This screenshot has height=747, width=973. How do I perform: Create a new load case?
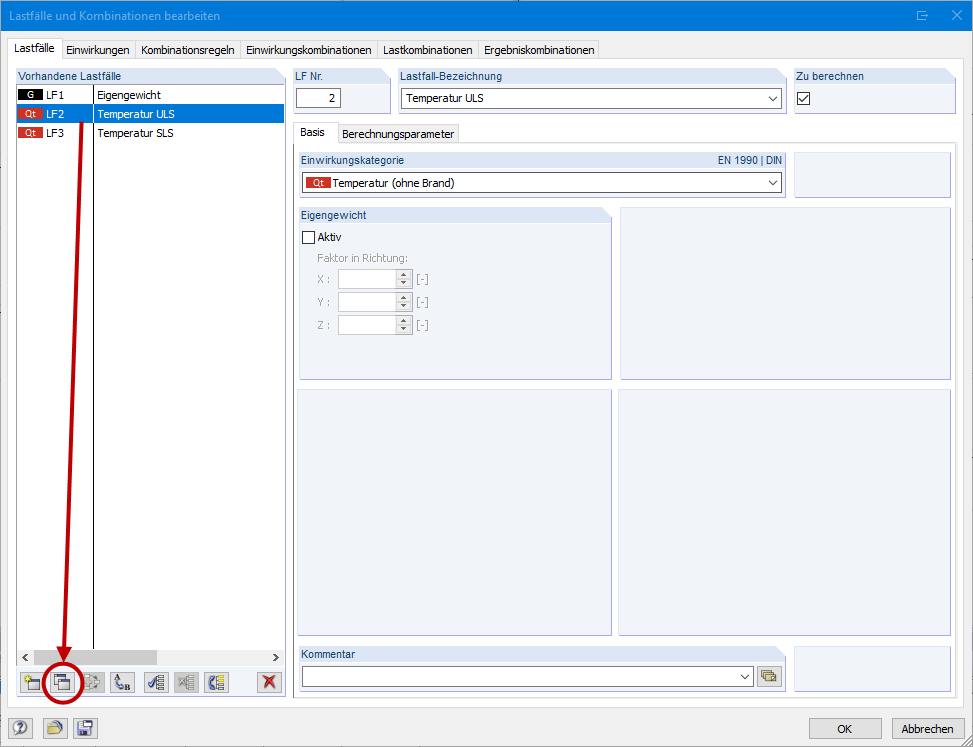30,682
